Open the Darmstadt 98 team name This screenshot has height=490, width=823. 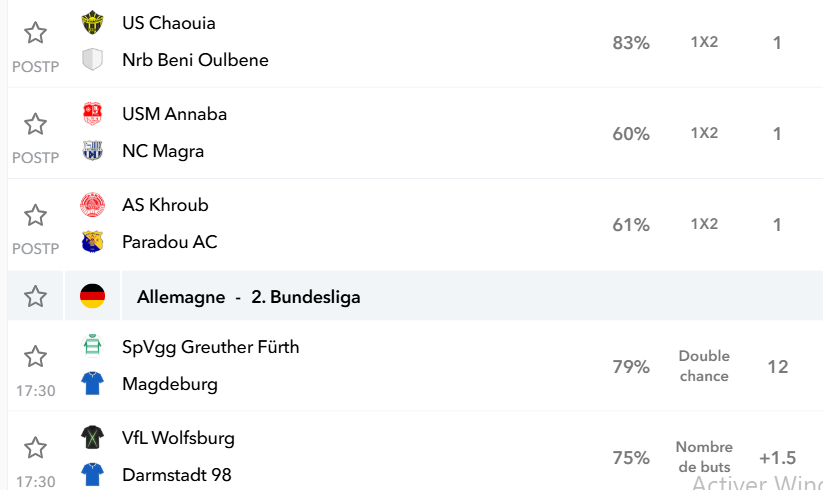(176, 475)
